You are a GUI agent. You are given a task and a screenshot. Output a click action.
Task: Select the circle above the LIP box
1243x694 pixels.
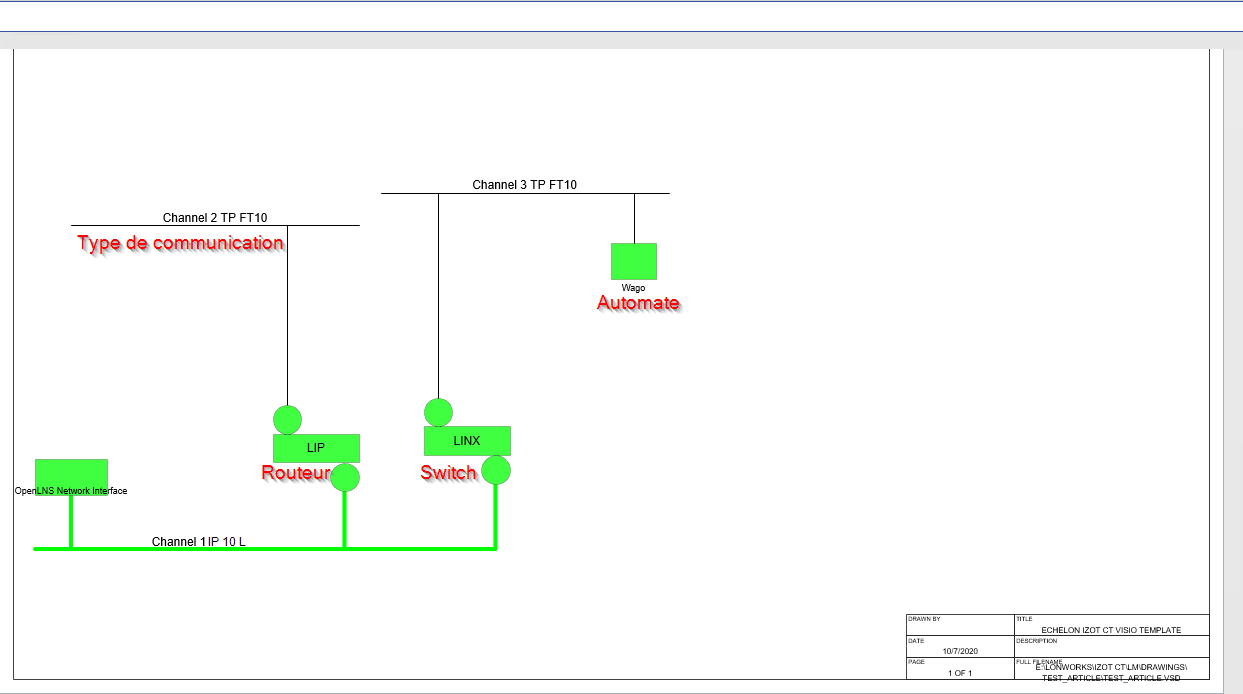click(287, 420)
